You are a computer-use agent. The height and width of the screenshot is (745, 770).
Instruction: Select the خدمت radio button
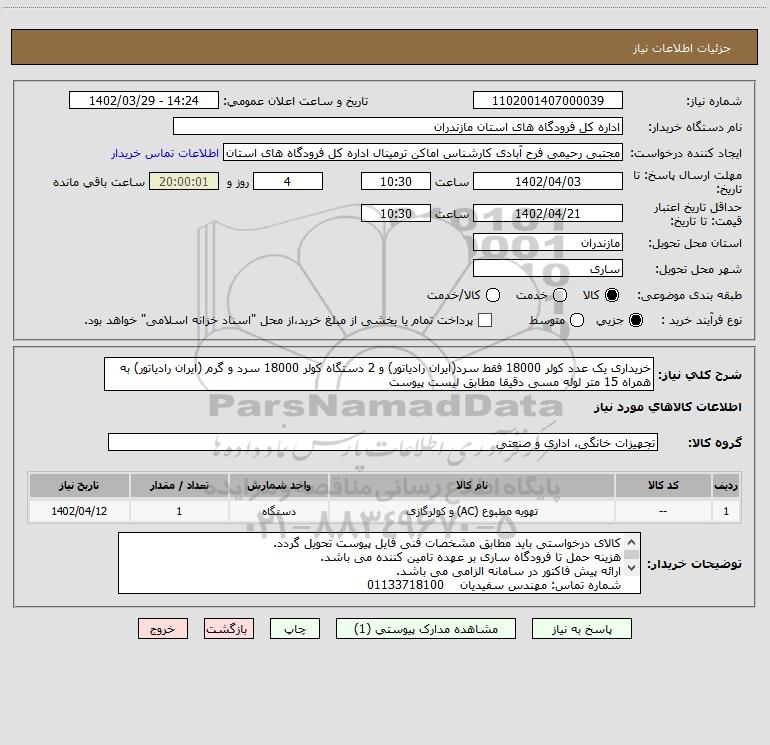pyautogui.click(x=560, y=295)
